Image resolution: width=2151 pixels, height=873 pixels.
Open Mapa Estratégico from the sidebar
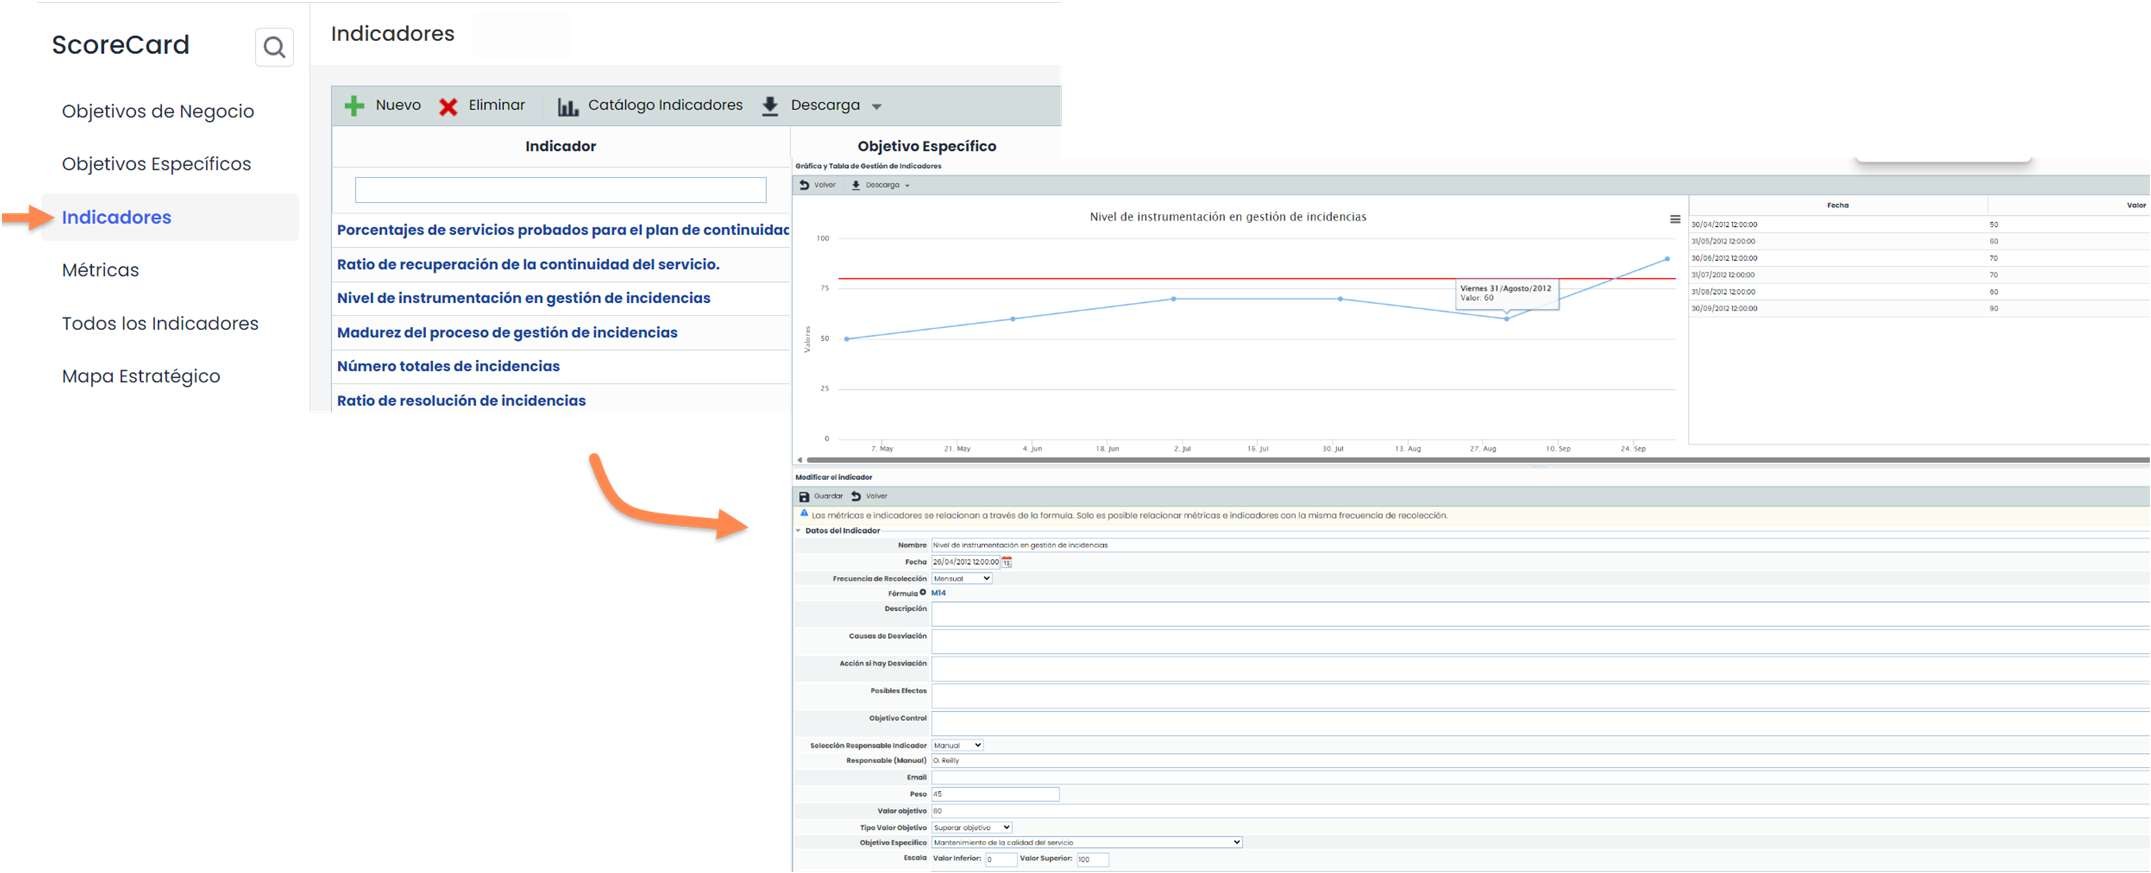tap(141, 376)
